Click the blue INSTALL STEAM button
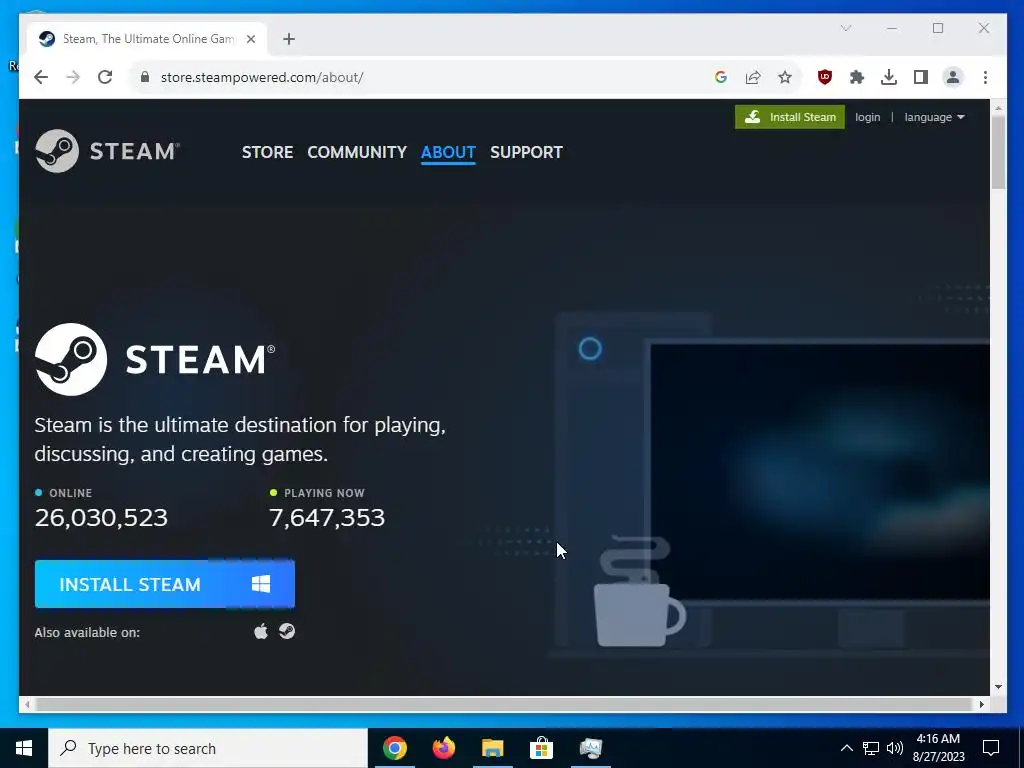The image size is (1024, 768). 165,584
